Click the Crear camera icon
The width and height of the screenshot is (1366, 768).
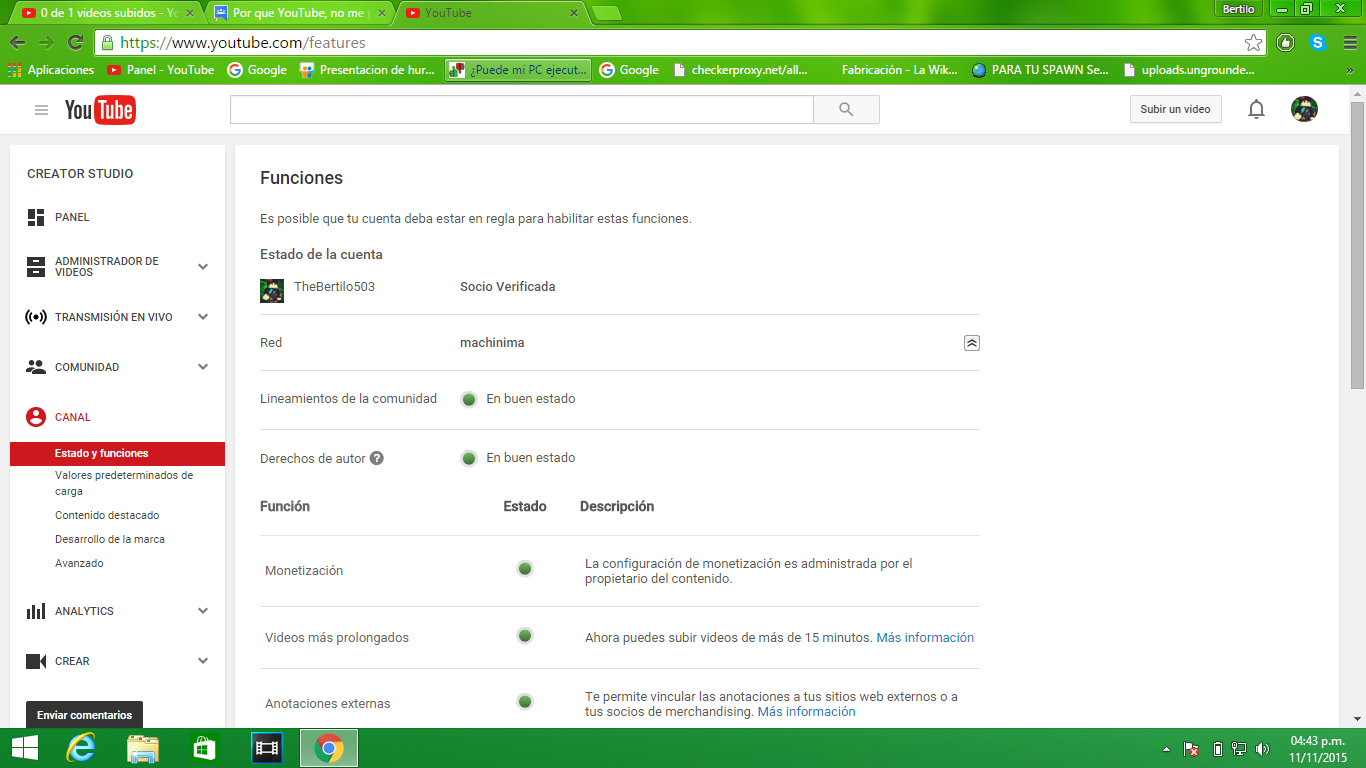click(36, 661)
